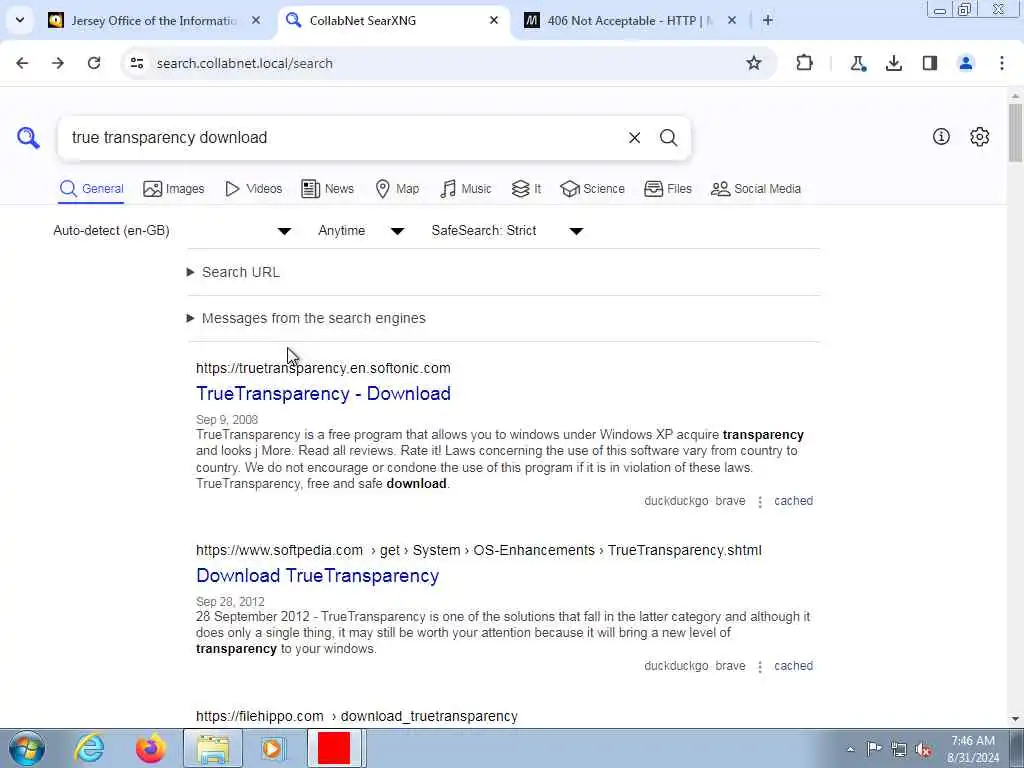The image size is (1024, 768).
Task: Click the softonic result URL
Action: pos(323,368)
